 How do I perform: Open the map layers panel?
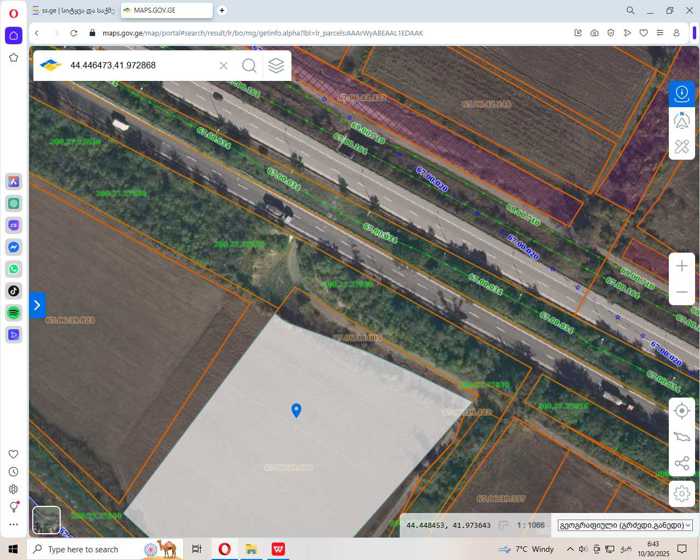coord(276,66)
